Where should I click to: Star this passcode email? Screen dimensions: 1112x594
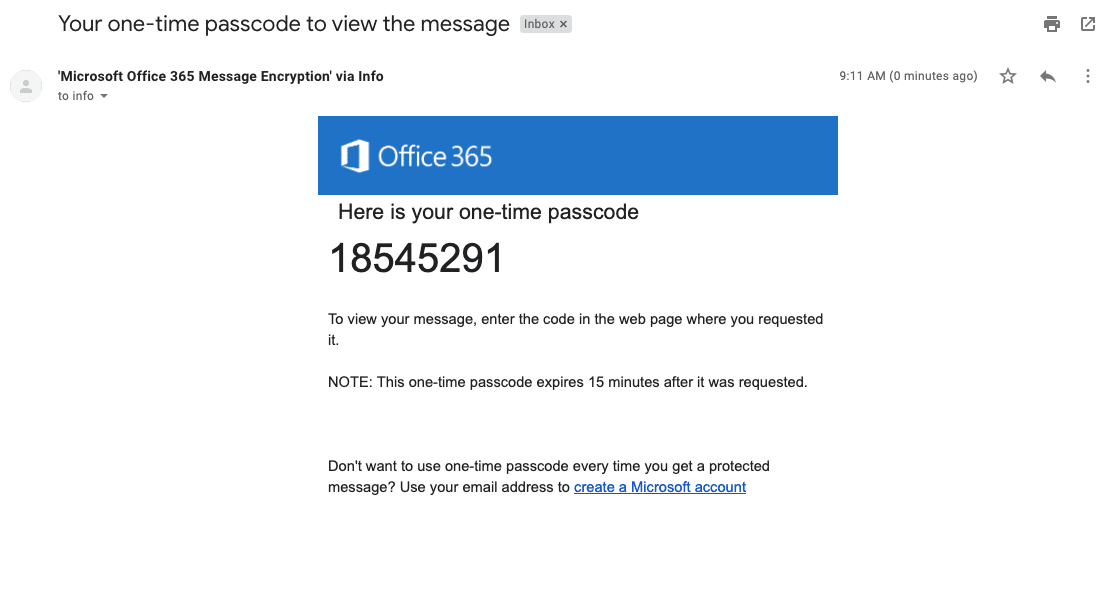pos(1008,76)
